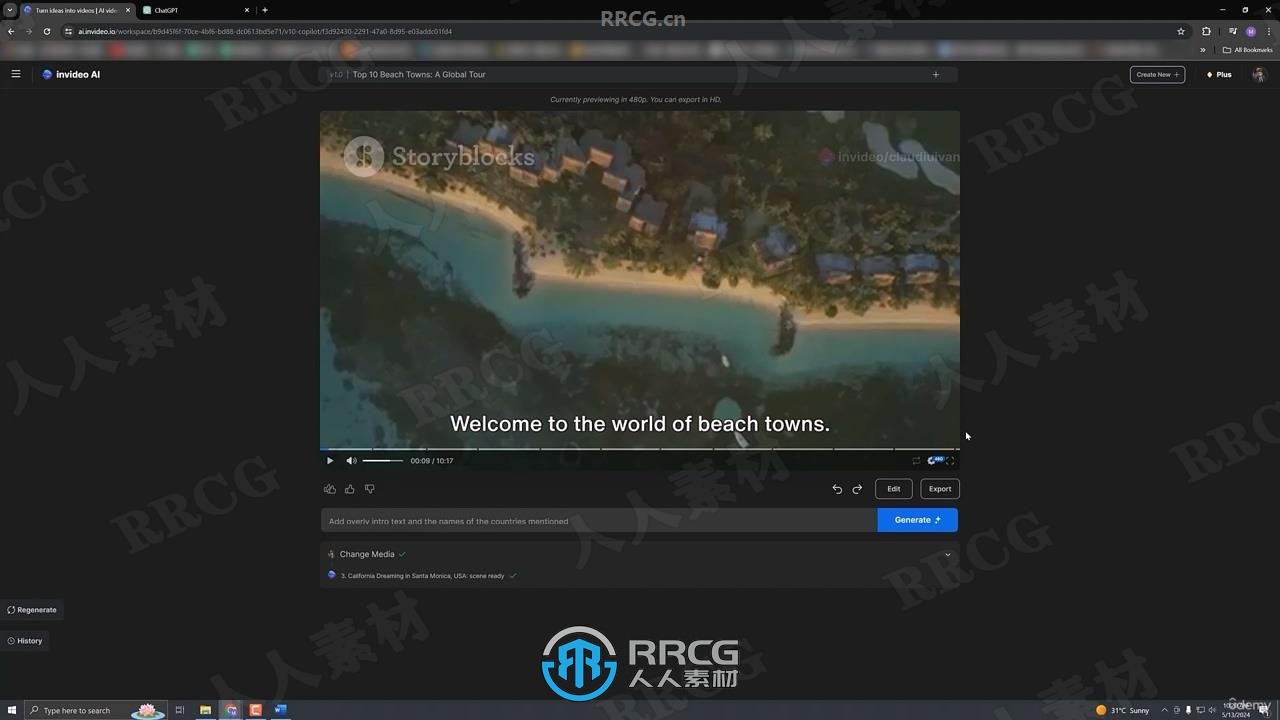Adjust the volume slider
The image size is (1280, 720).
click(x=383, y=461)
